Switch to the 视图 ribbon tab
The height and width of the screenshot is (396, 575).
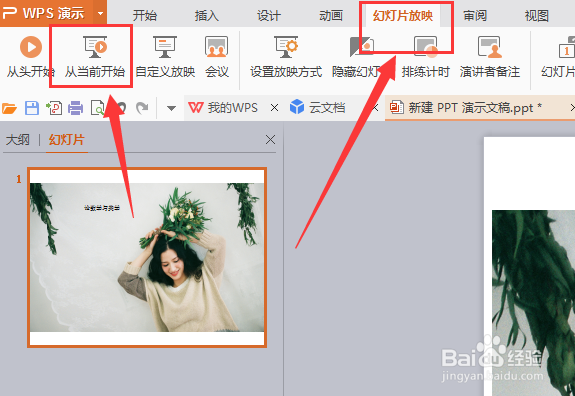(536, 16)
